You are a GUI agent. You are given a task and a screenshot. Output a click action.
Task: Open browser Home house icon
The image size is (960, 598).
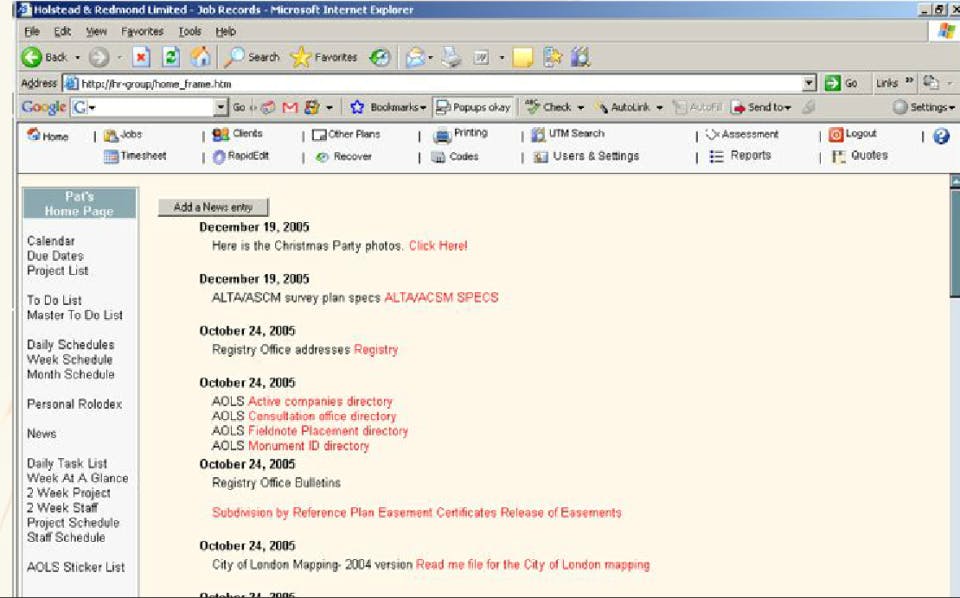200,58
